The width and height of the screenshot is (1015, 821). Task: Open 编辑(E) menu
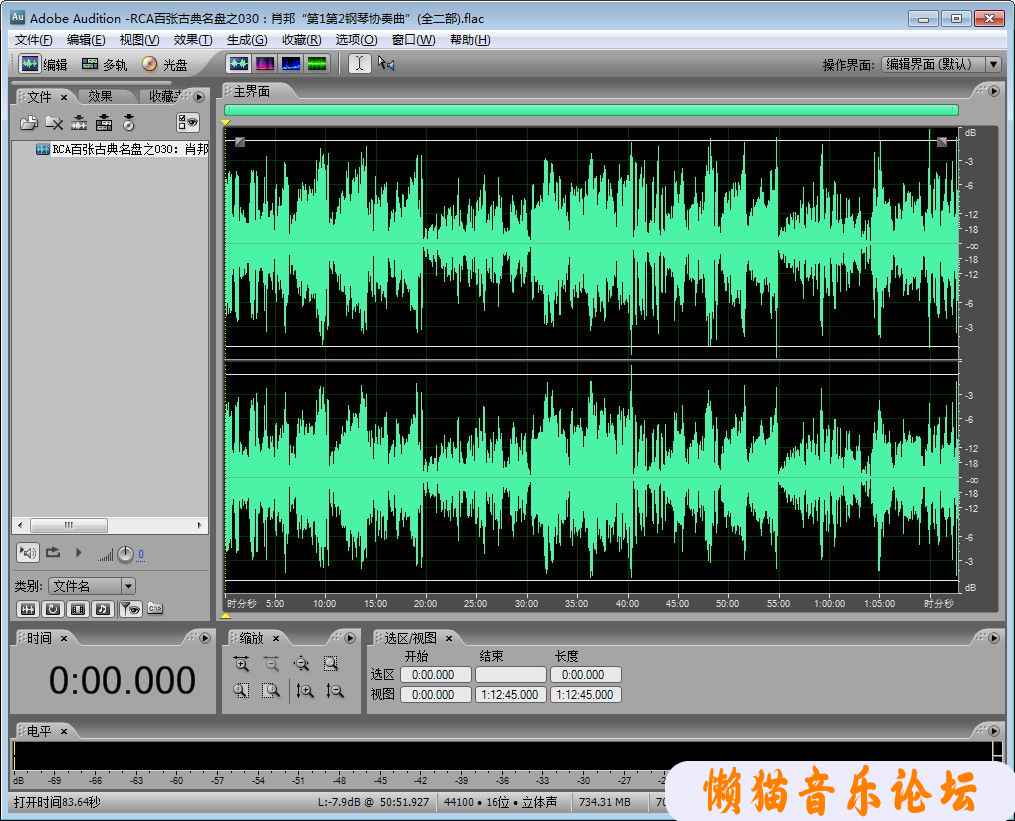(86, 40)
